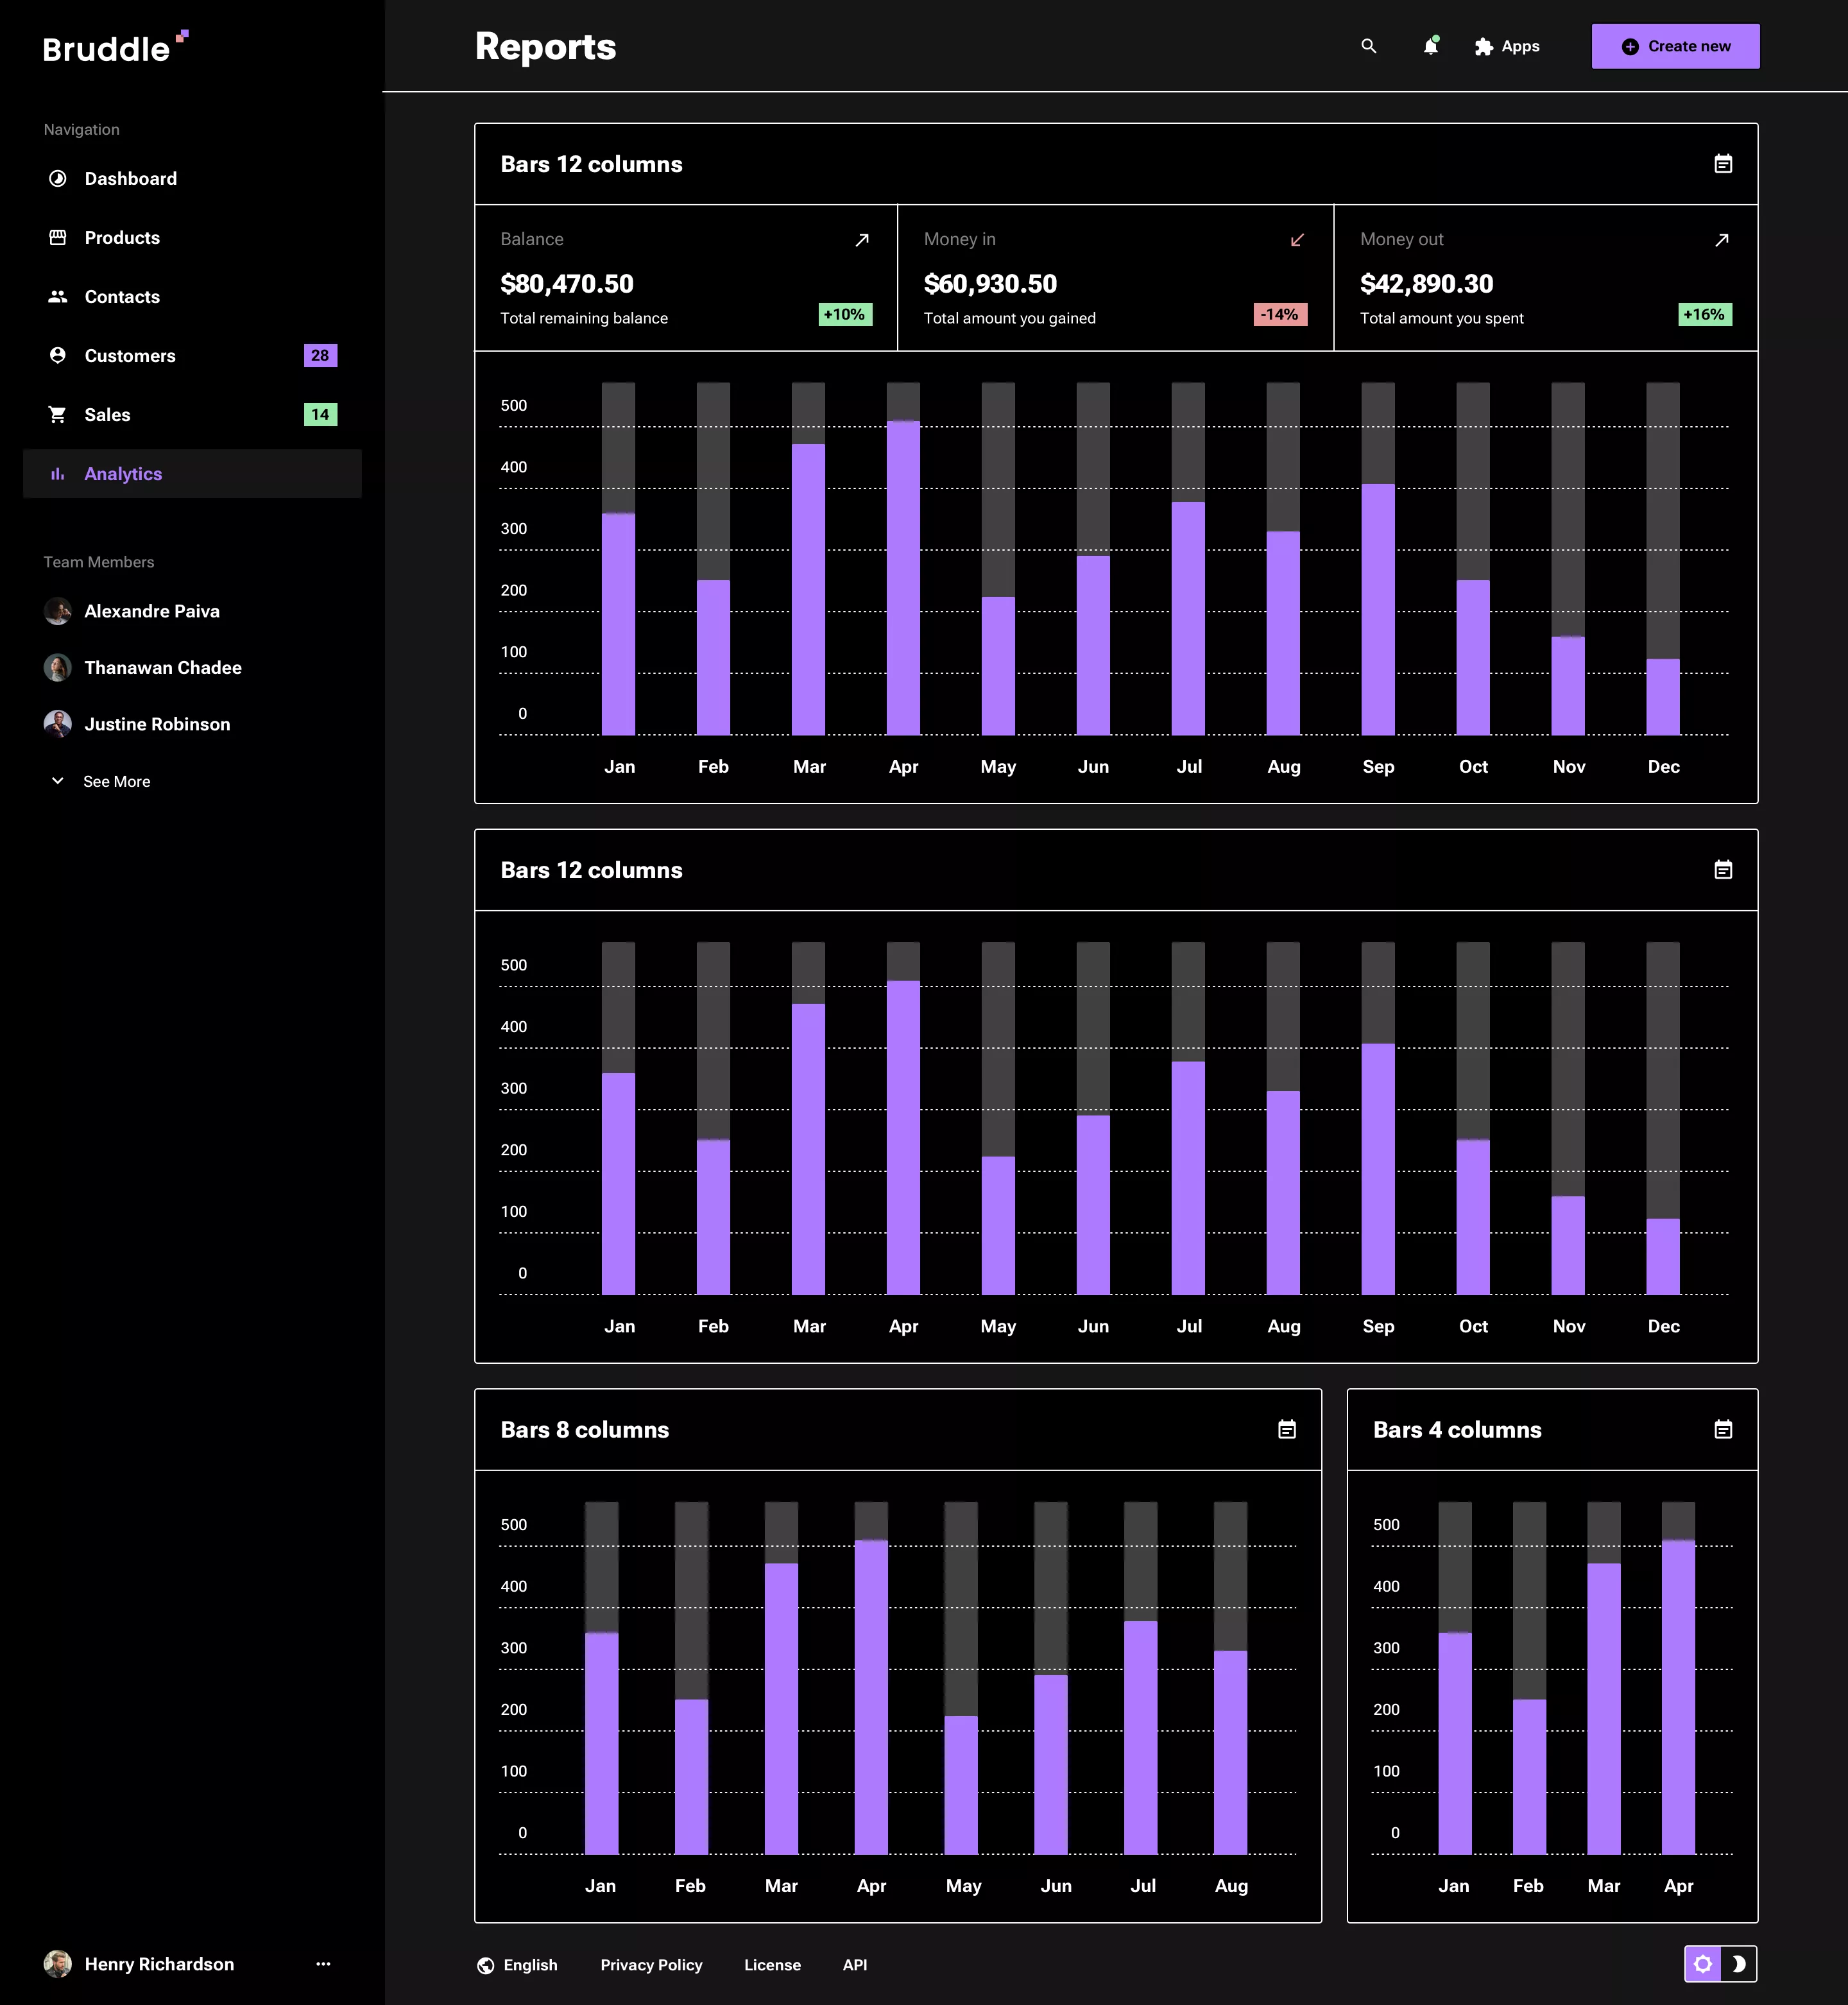Viewport: 1848px width, 2005px height.
Task: Open Alexandre Paiva's profile avatar
Action: tap(58, 611)
